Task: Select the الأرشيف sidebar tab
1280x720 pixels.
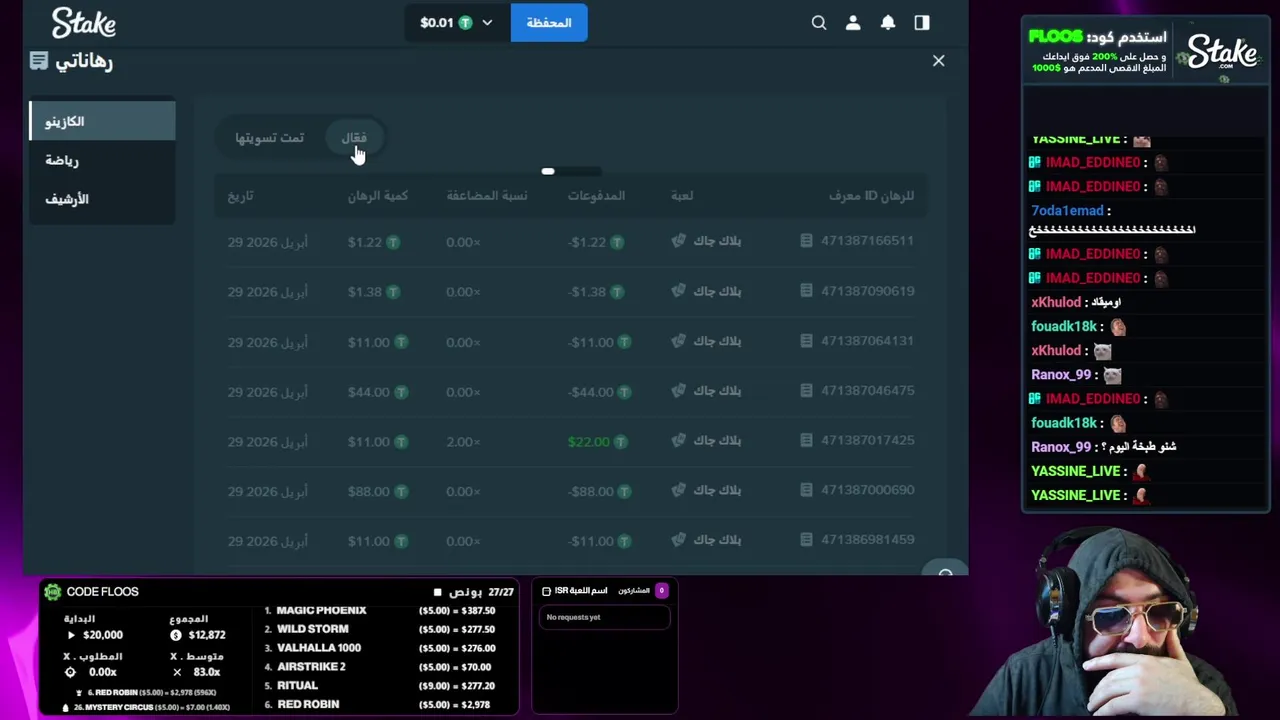Action: 103,199
